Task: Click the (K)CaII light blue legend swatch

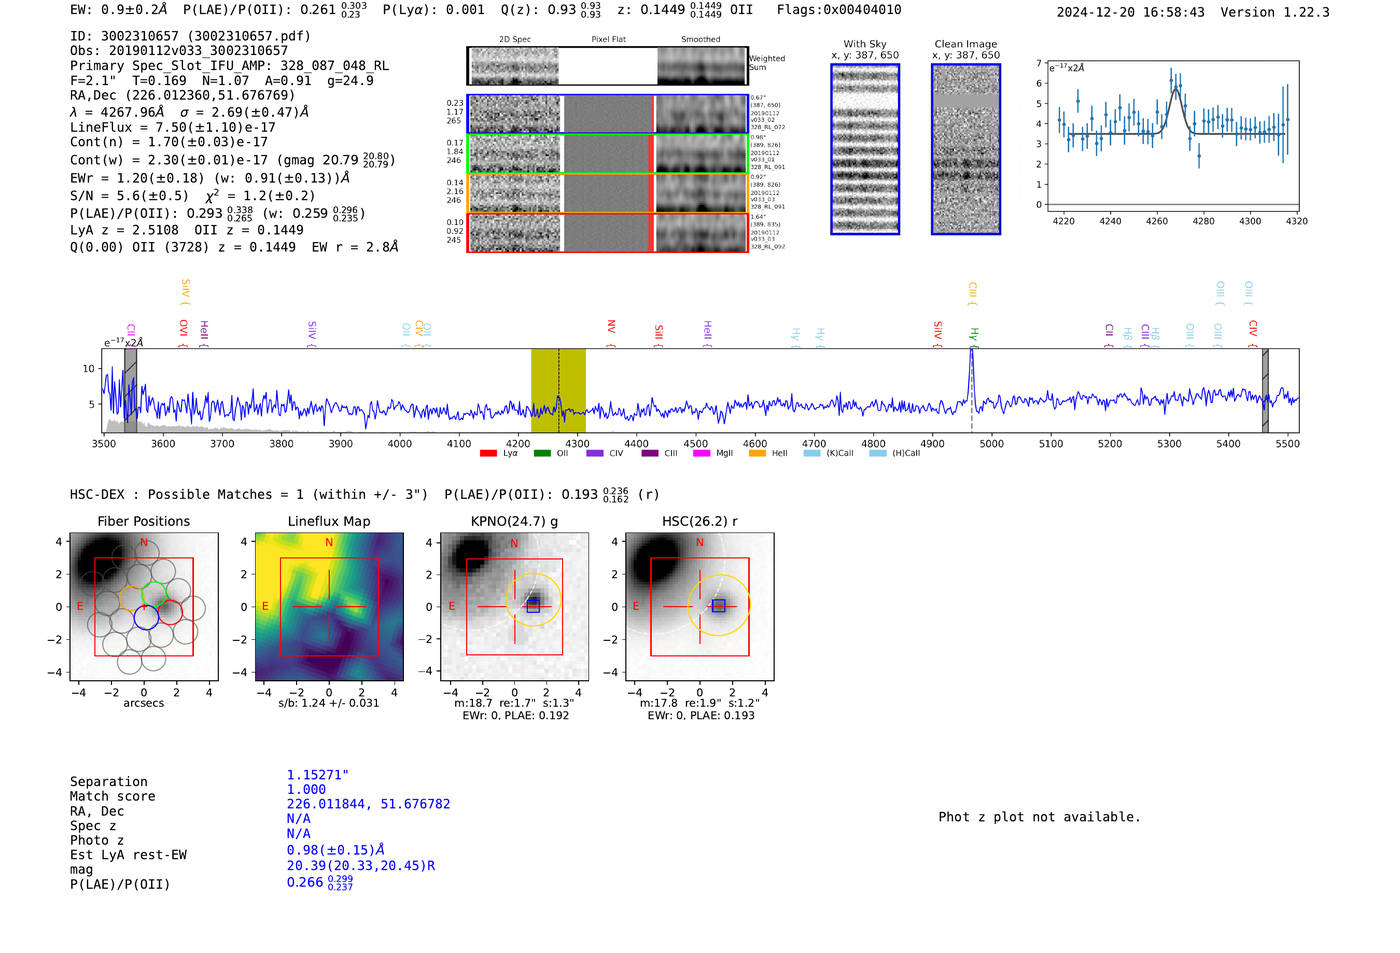Action: pyautogui.click(x=812, y=453)
